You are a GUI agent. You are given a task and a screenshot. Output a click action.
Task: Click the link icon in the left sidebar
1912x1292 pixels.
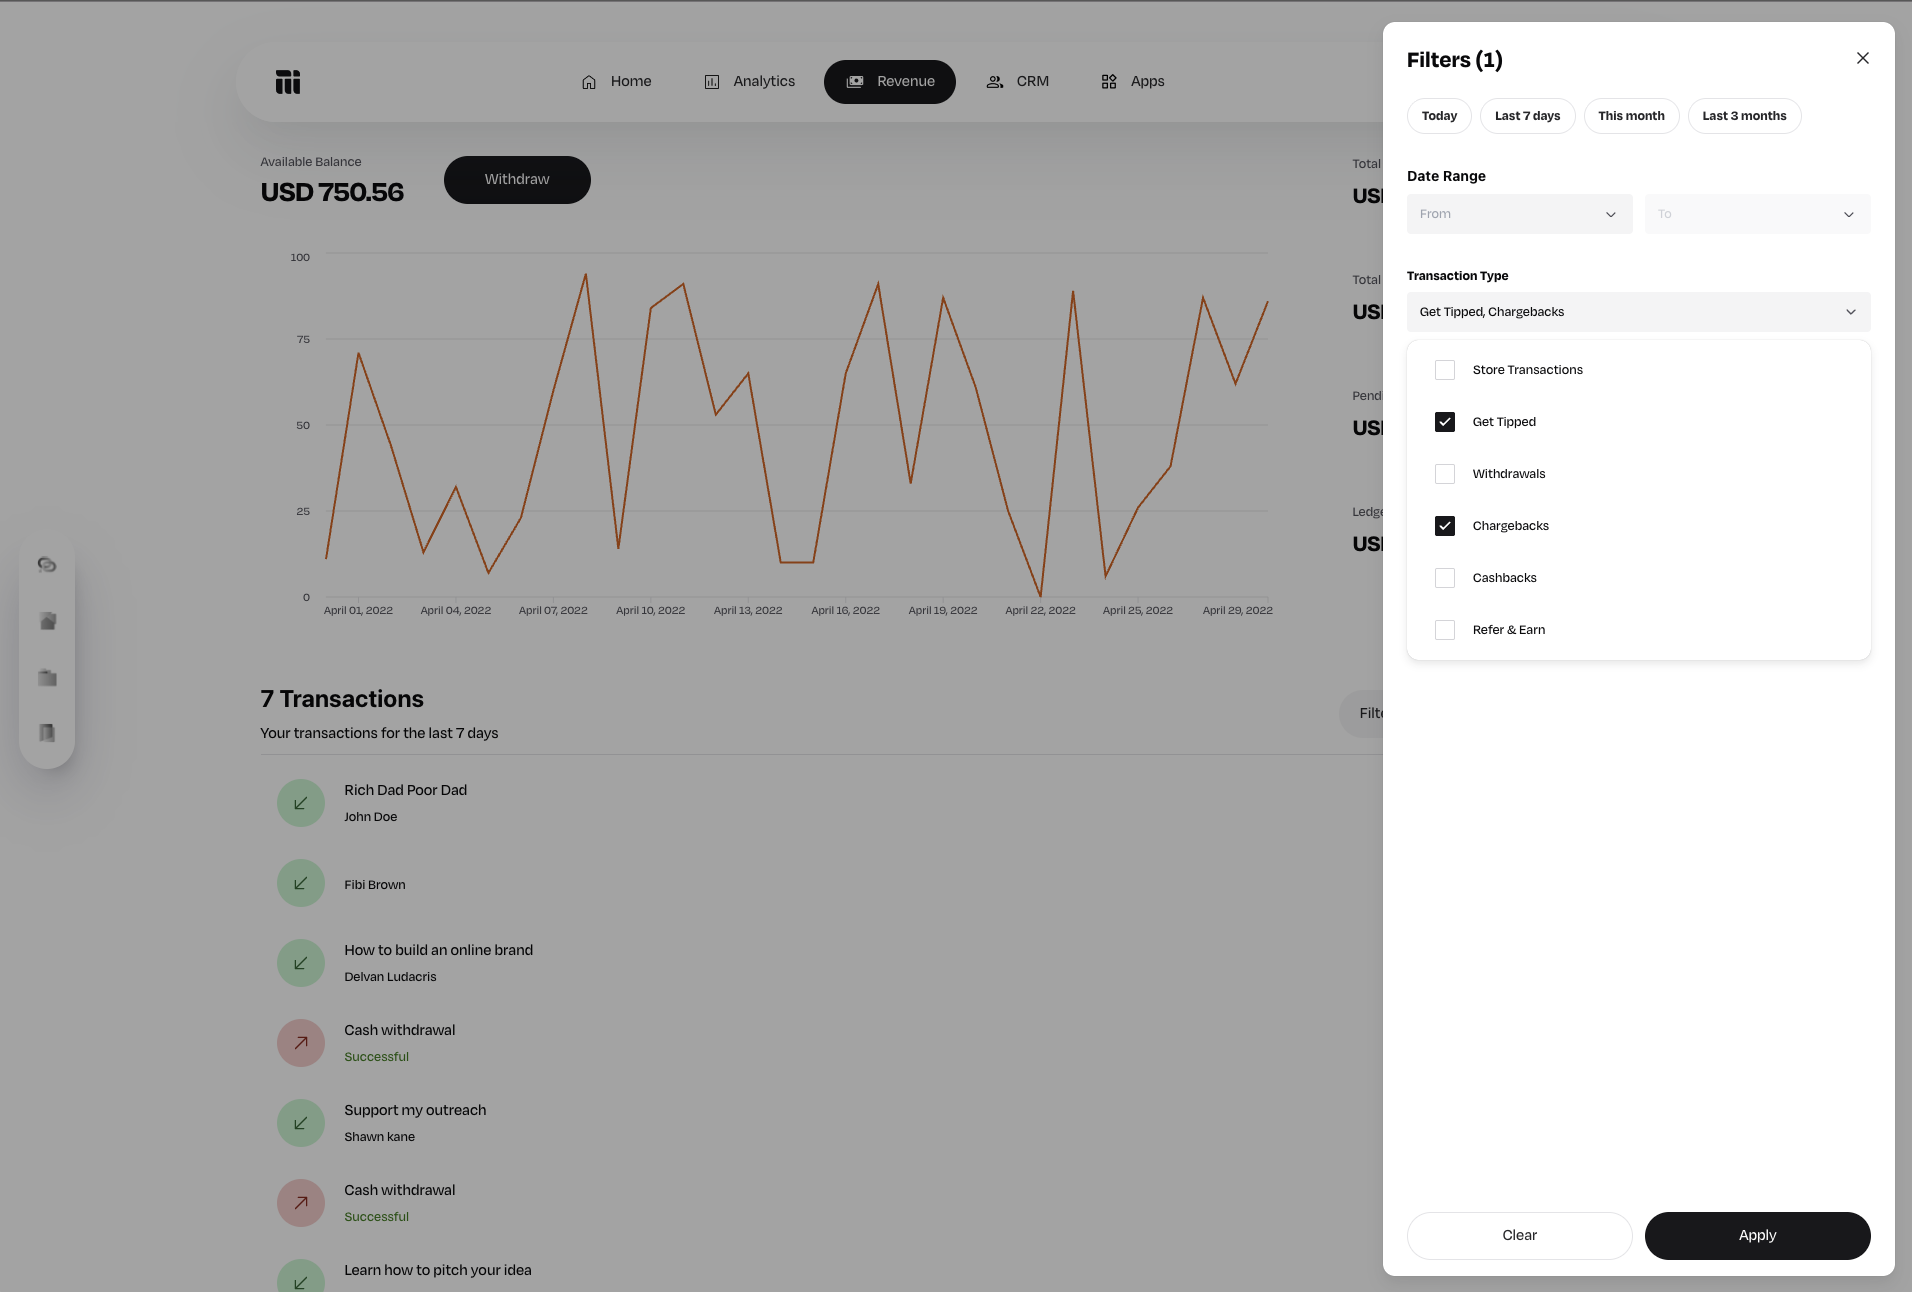click(x=47, y=565)
